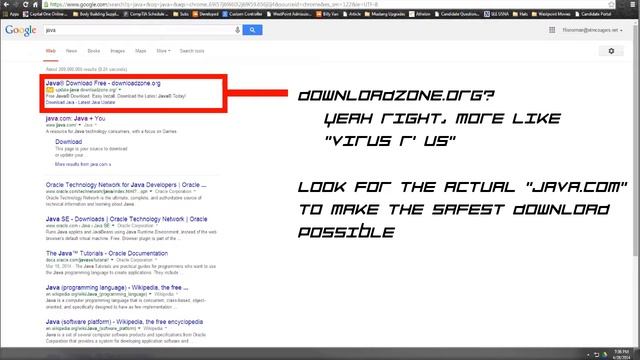Image resolution: width=640 pixels, height=360 pixels.
Task: Select the Web search tab
Action: pyautogui.click(x=51, y=51)
